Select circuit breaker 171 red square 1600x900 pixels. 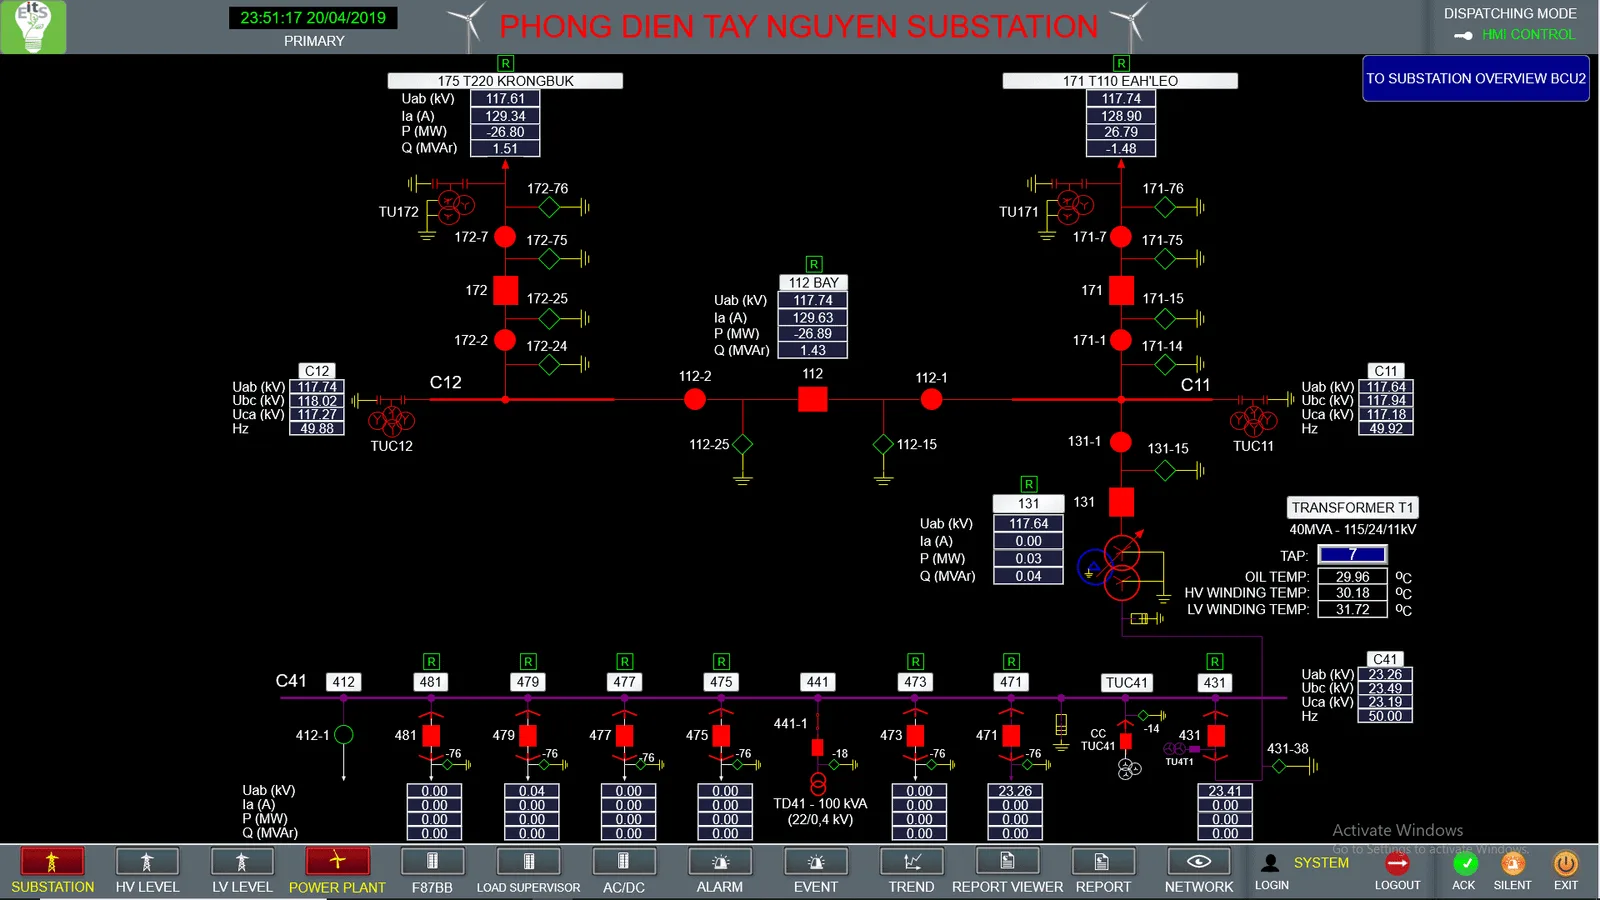click(x=1122, y=290)
